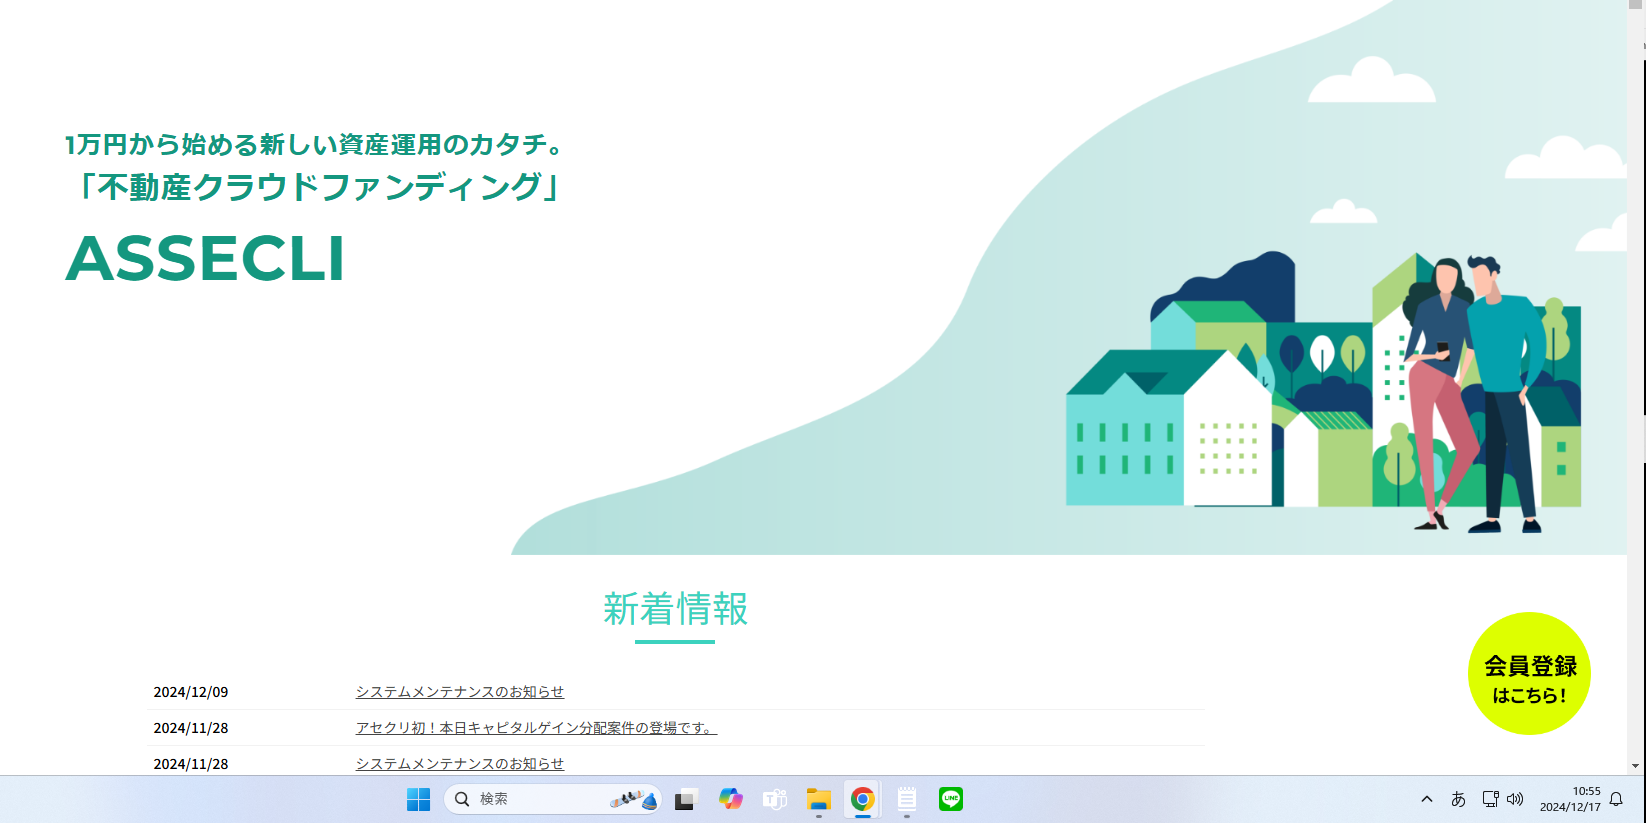Open the network status tray icon

(1490, 799)
